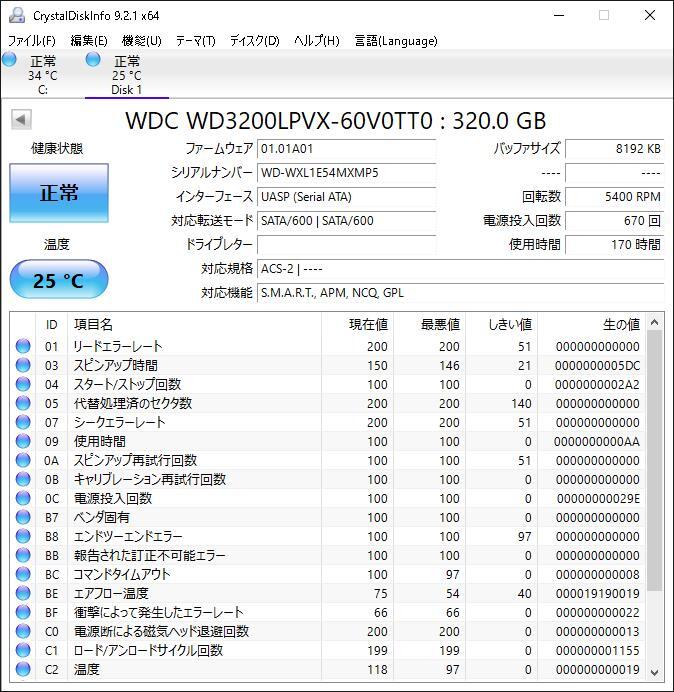Click the SMART list vertical scrollbar thumb

[655, 460]
